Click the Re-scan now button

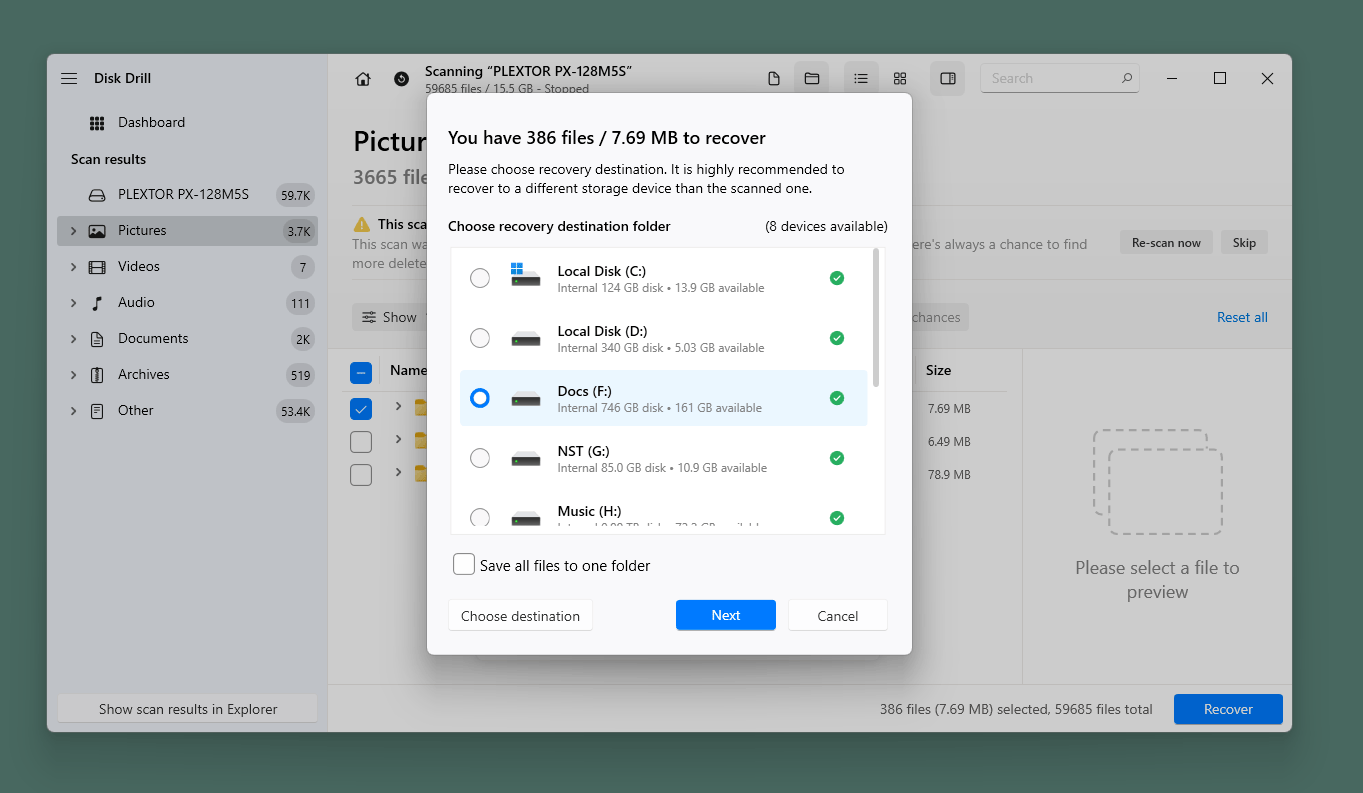tap(1166, 242)
